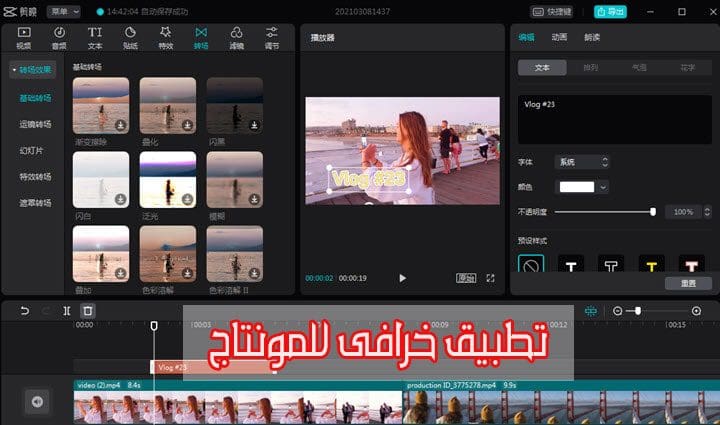Apply the yellow T text preset style
Image resolution: width=720 pixels, height=425 pixels.
click(x=651, y=264)
